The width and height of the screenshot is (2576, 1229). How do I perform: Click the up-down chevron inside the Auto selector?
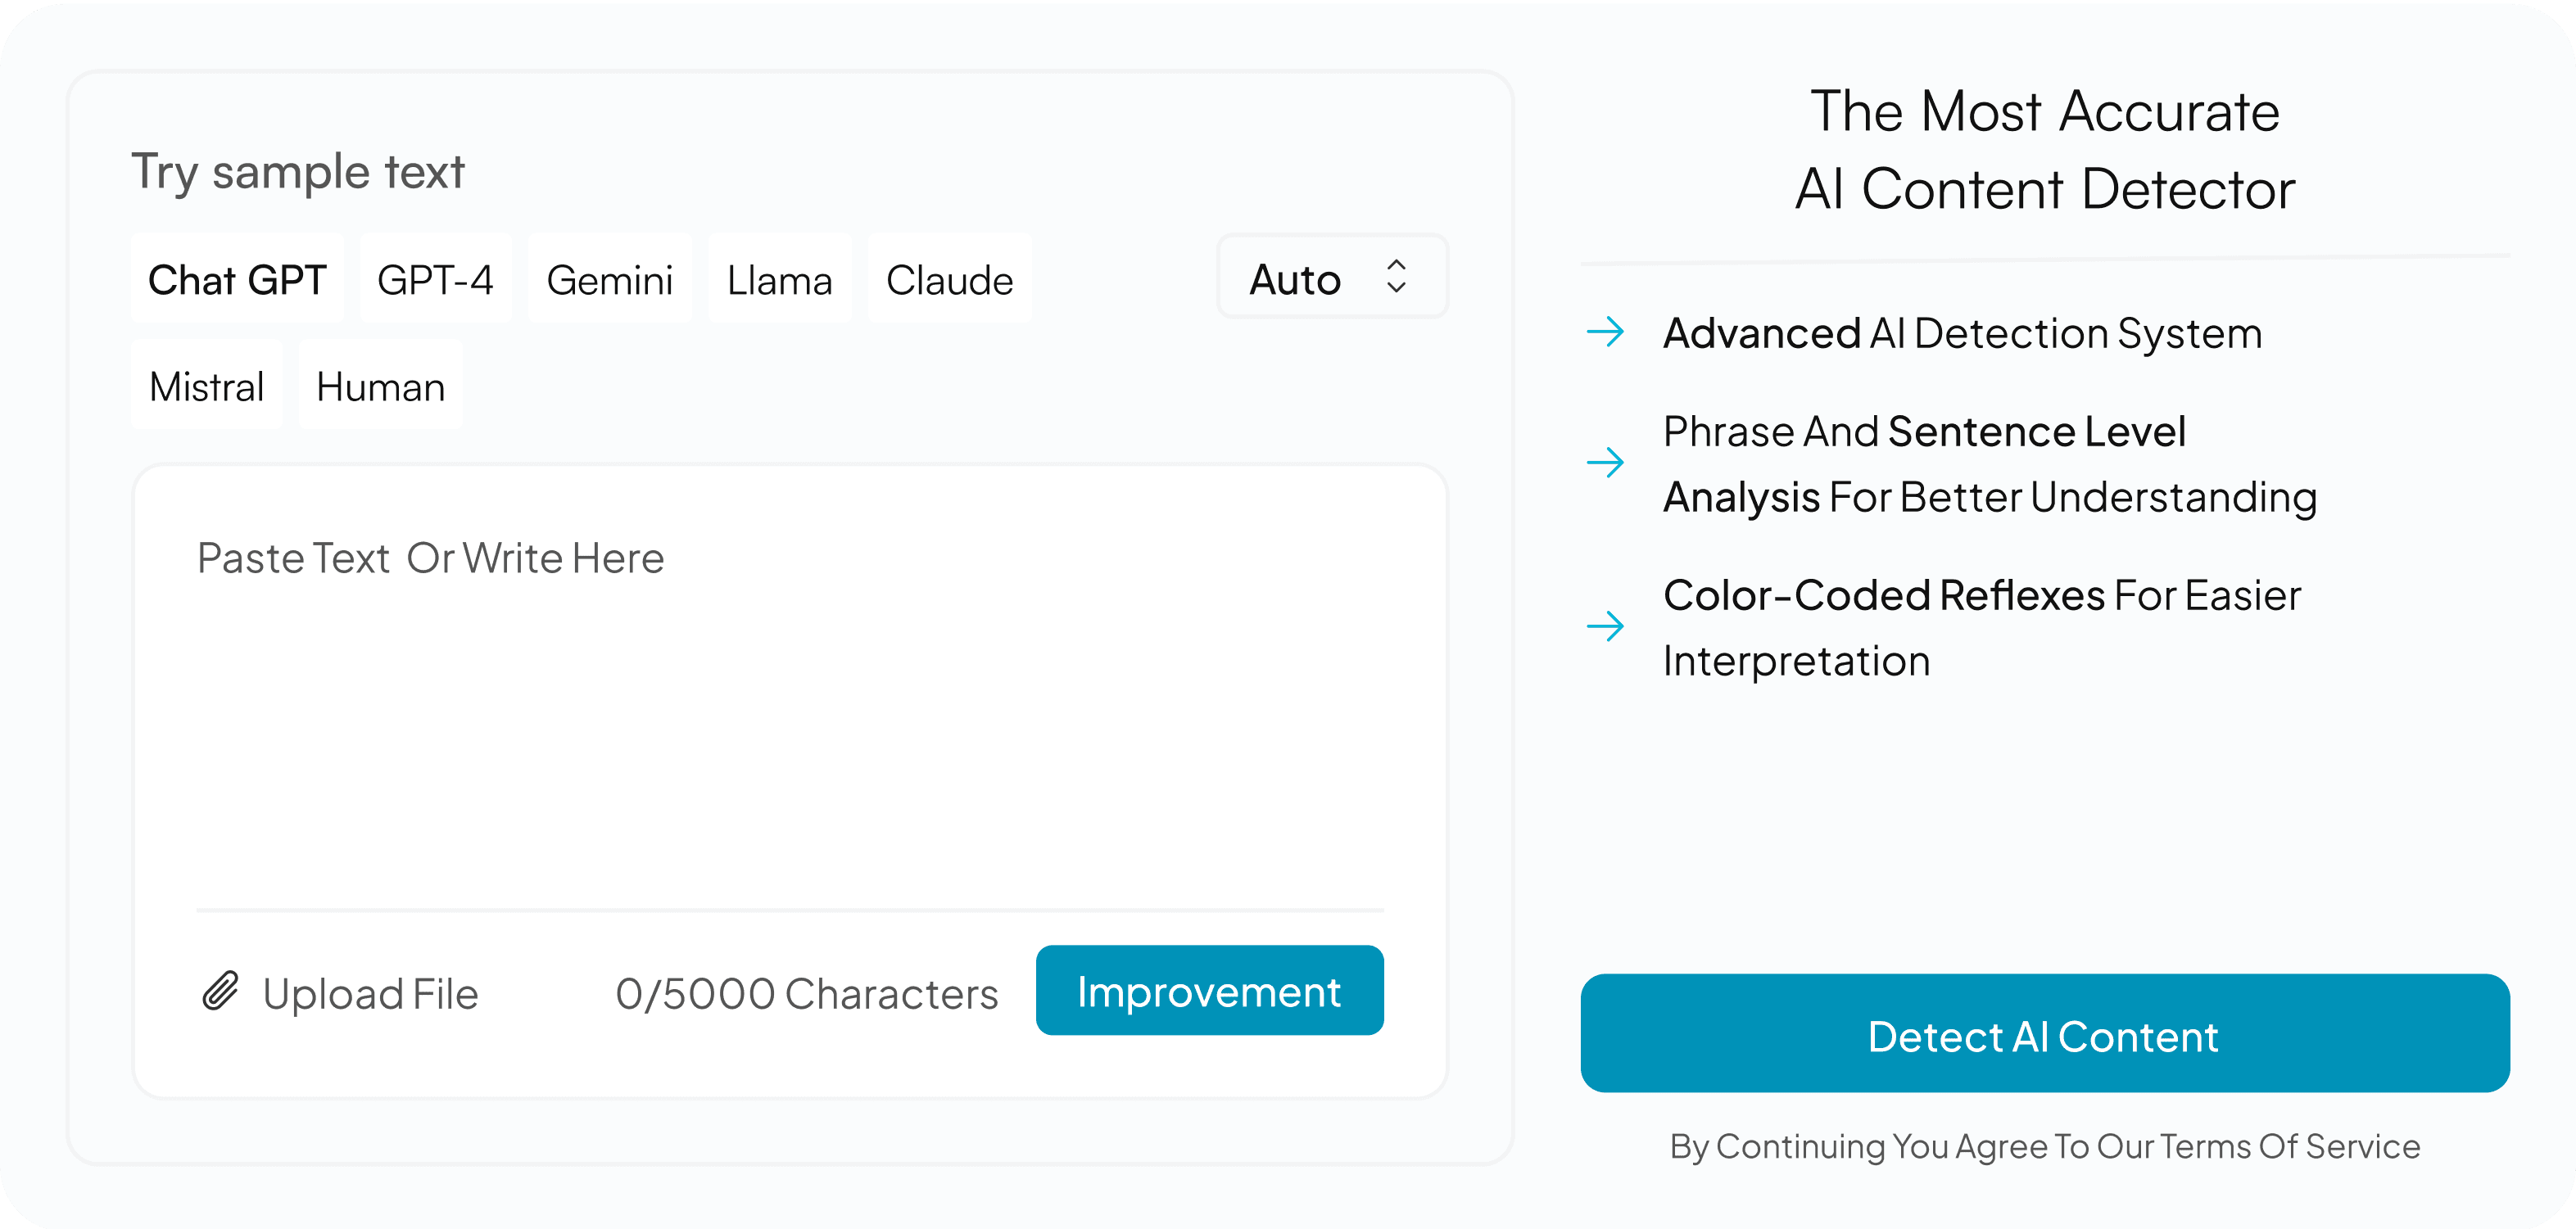pos(1397,277)
